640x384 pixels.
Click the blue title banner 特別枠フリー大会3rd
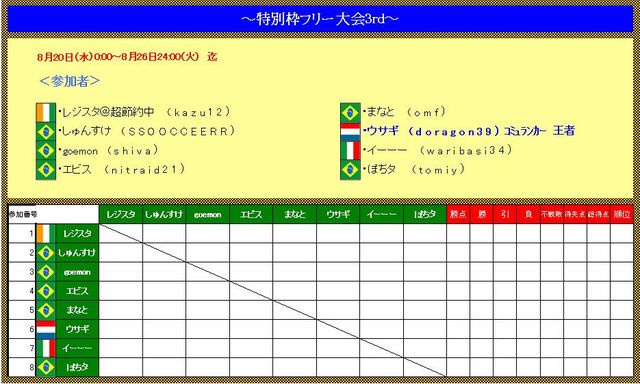(x=320, y=19)
